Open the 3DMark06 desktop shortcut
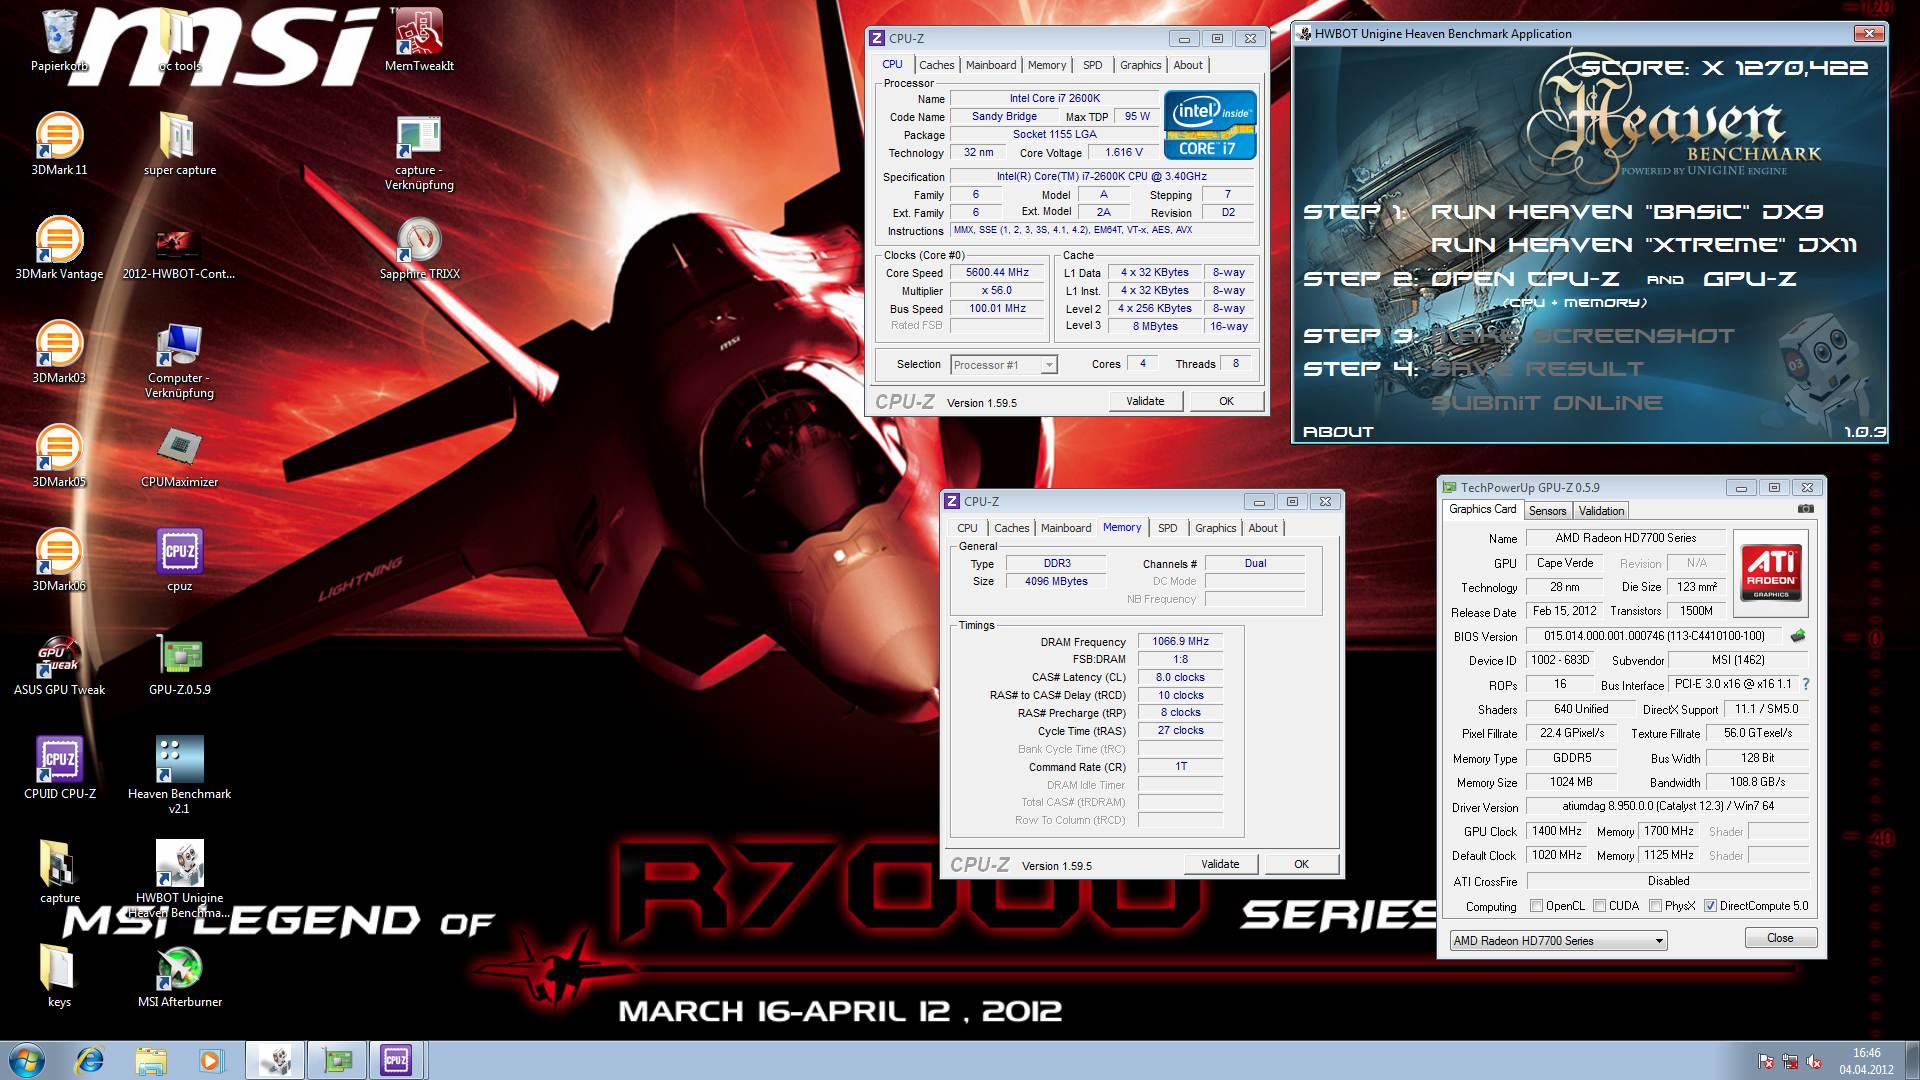 pos(59,559)
